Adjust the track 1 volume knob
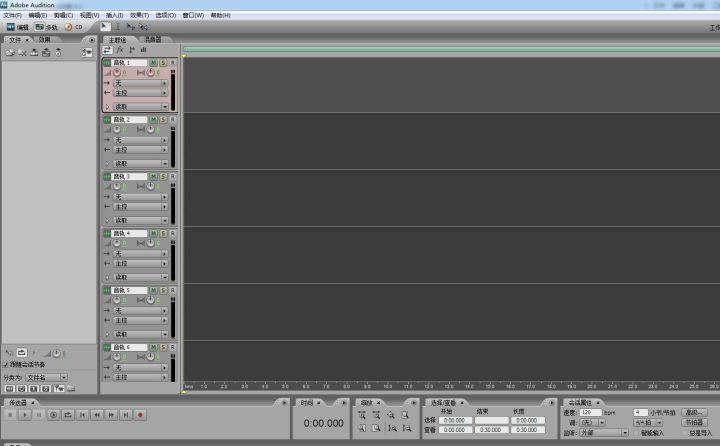The image size is (720, 446). pyautogui.click(x=117, y=73)
